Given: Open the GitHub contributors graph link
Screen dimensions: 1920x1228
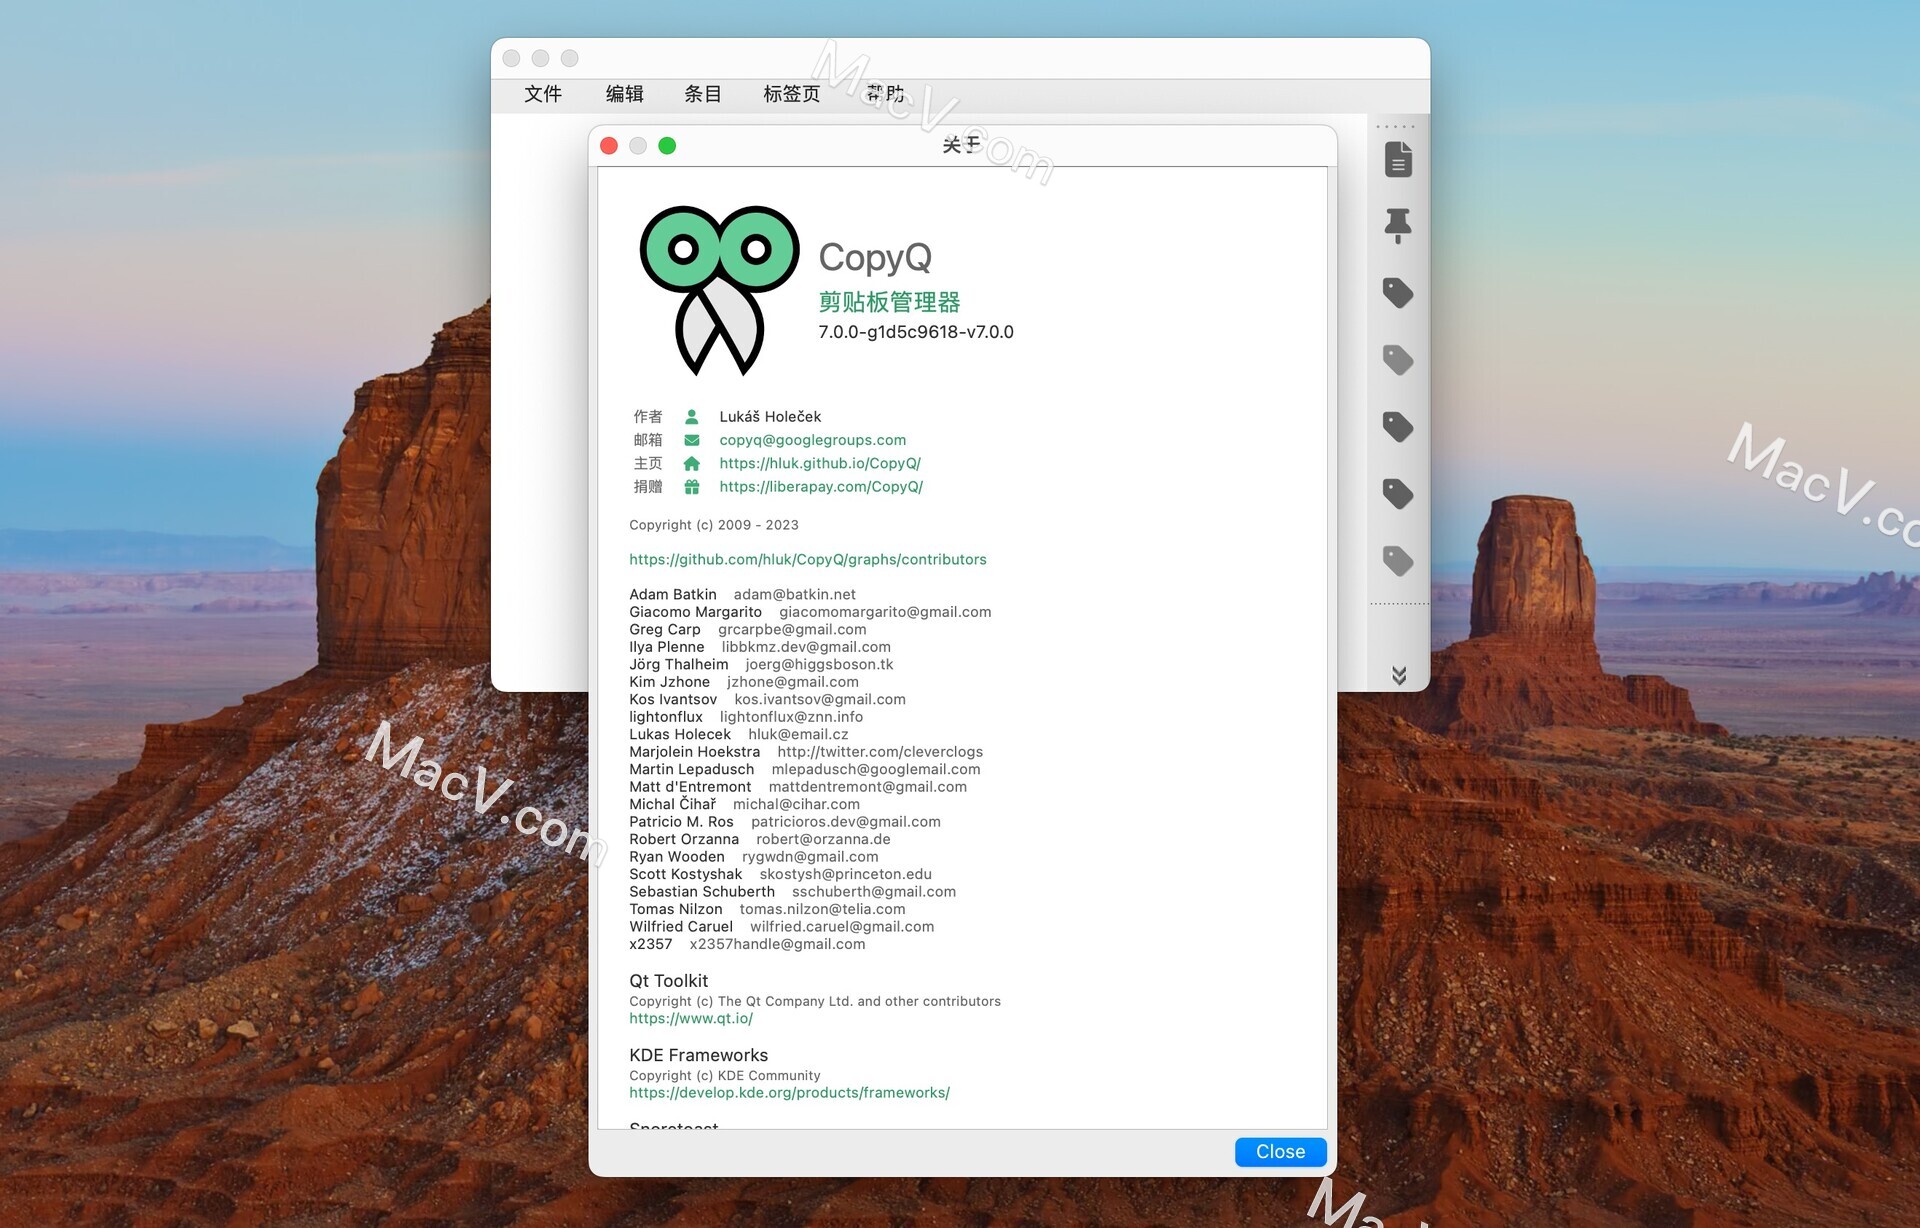Looking at the screenshot, I should click(x=808, y=560).
